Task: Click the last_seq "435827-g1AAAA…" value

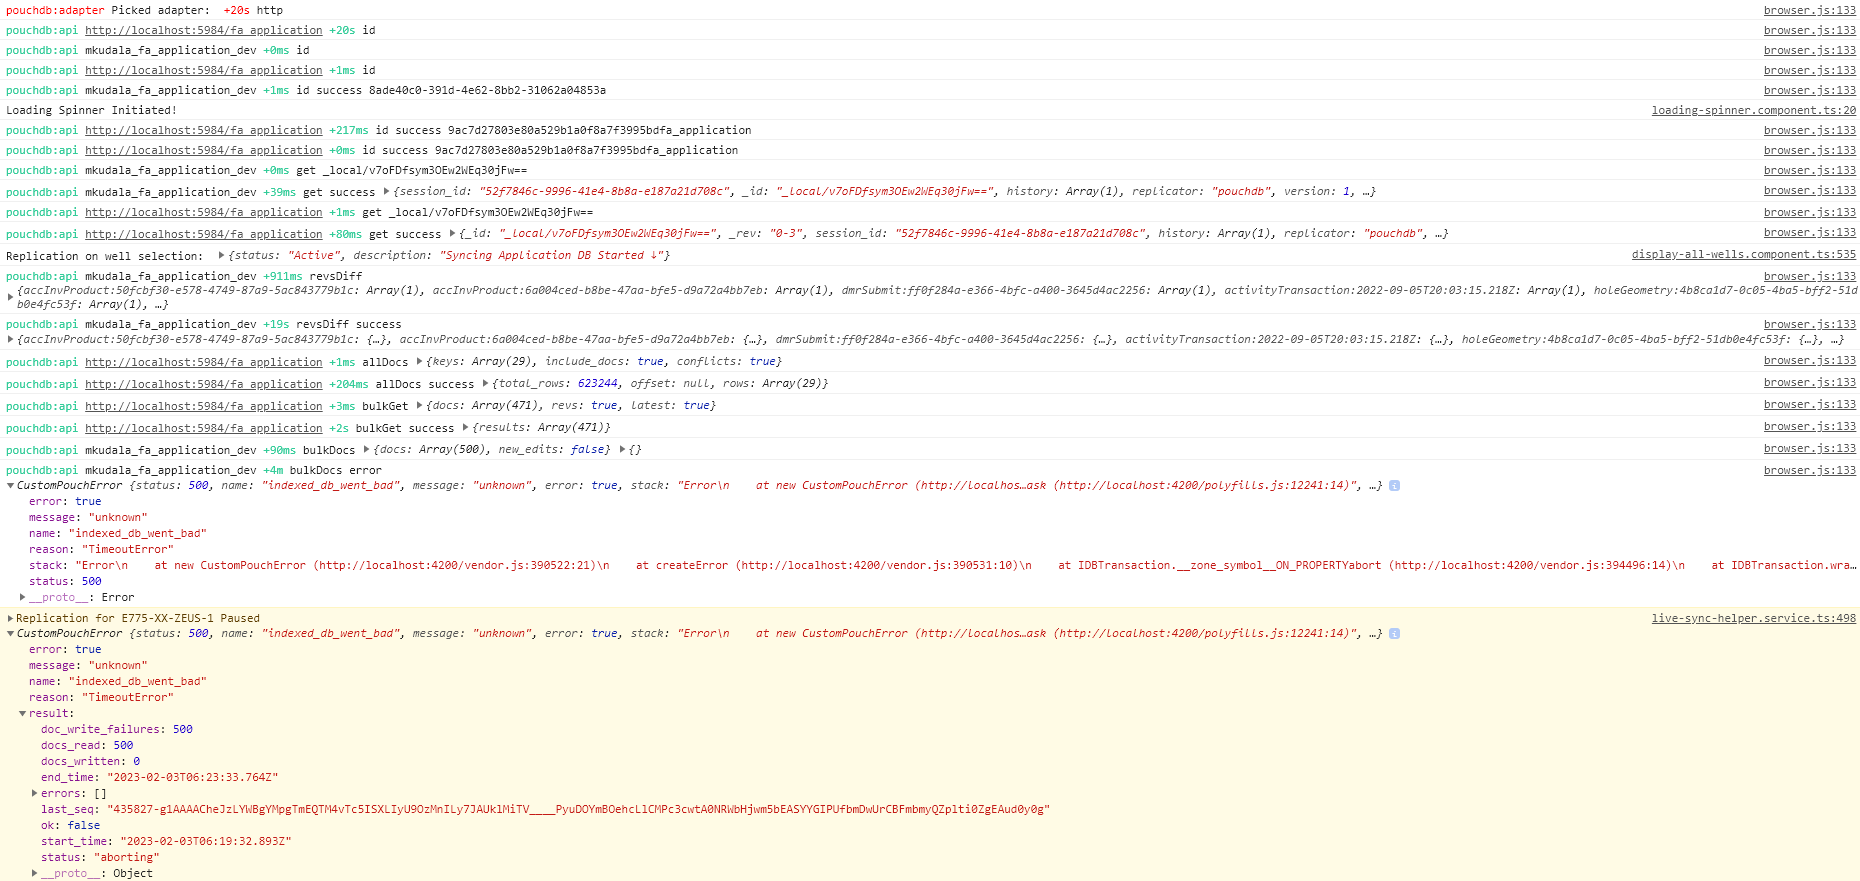Action: tap(579, 809)
